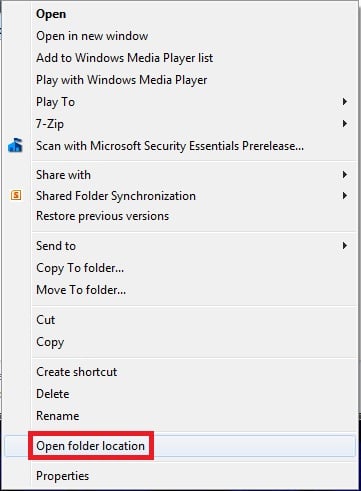Screen dimensions: 361x491
Task: Select Add to Windows Media Player list
Action: [124, 58]
